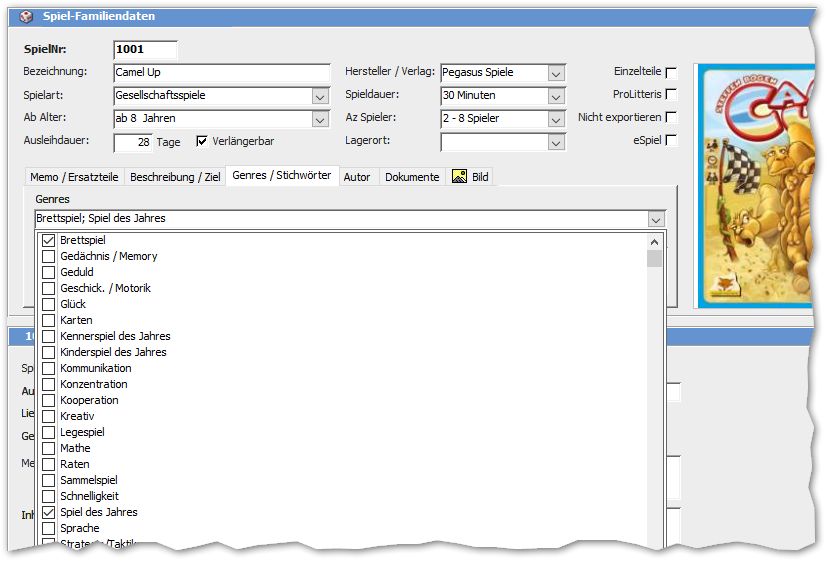Screen dimensions: 828x562
Task: Uncheck the Verlängerbar checkbox
Action: tap(202, 141)
